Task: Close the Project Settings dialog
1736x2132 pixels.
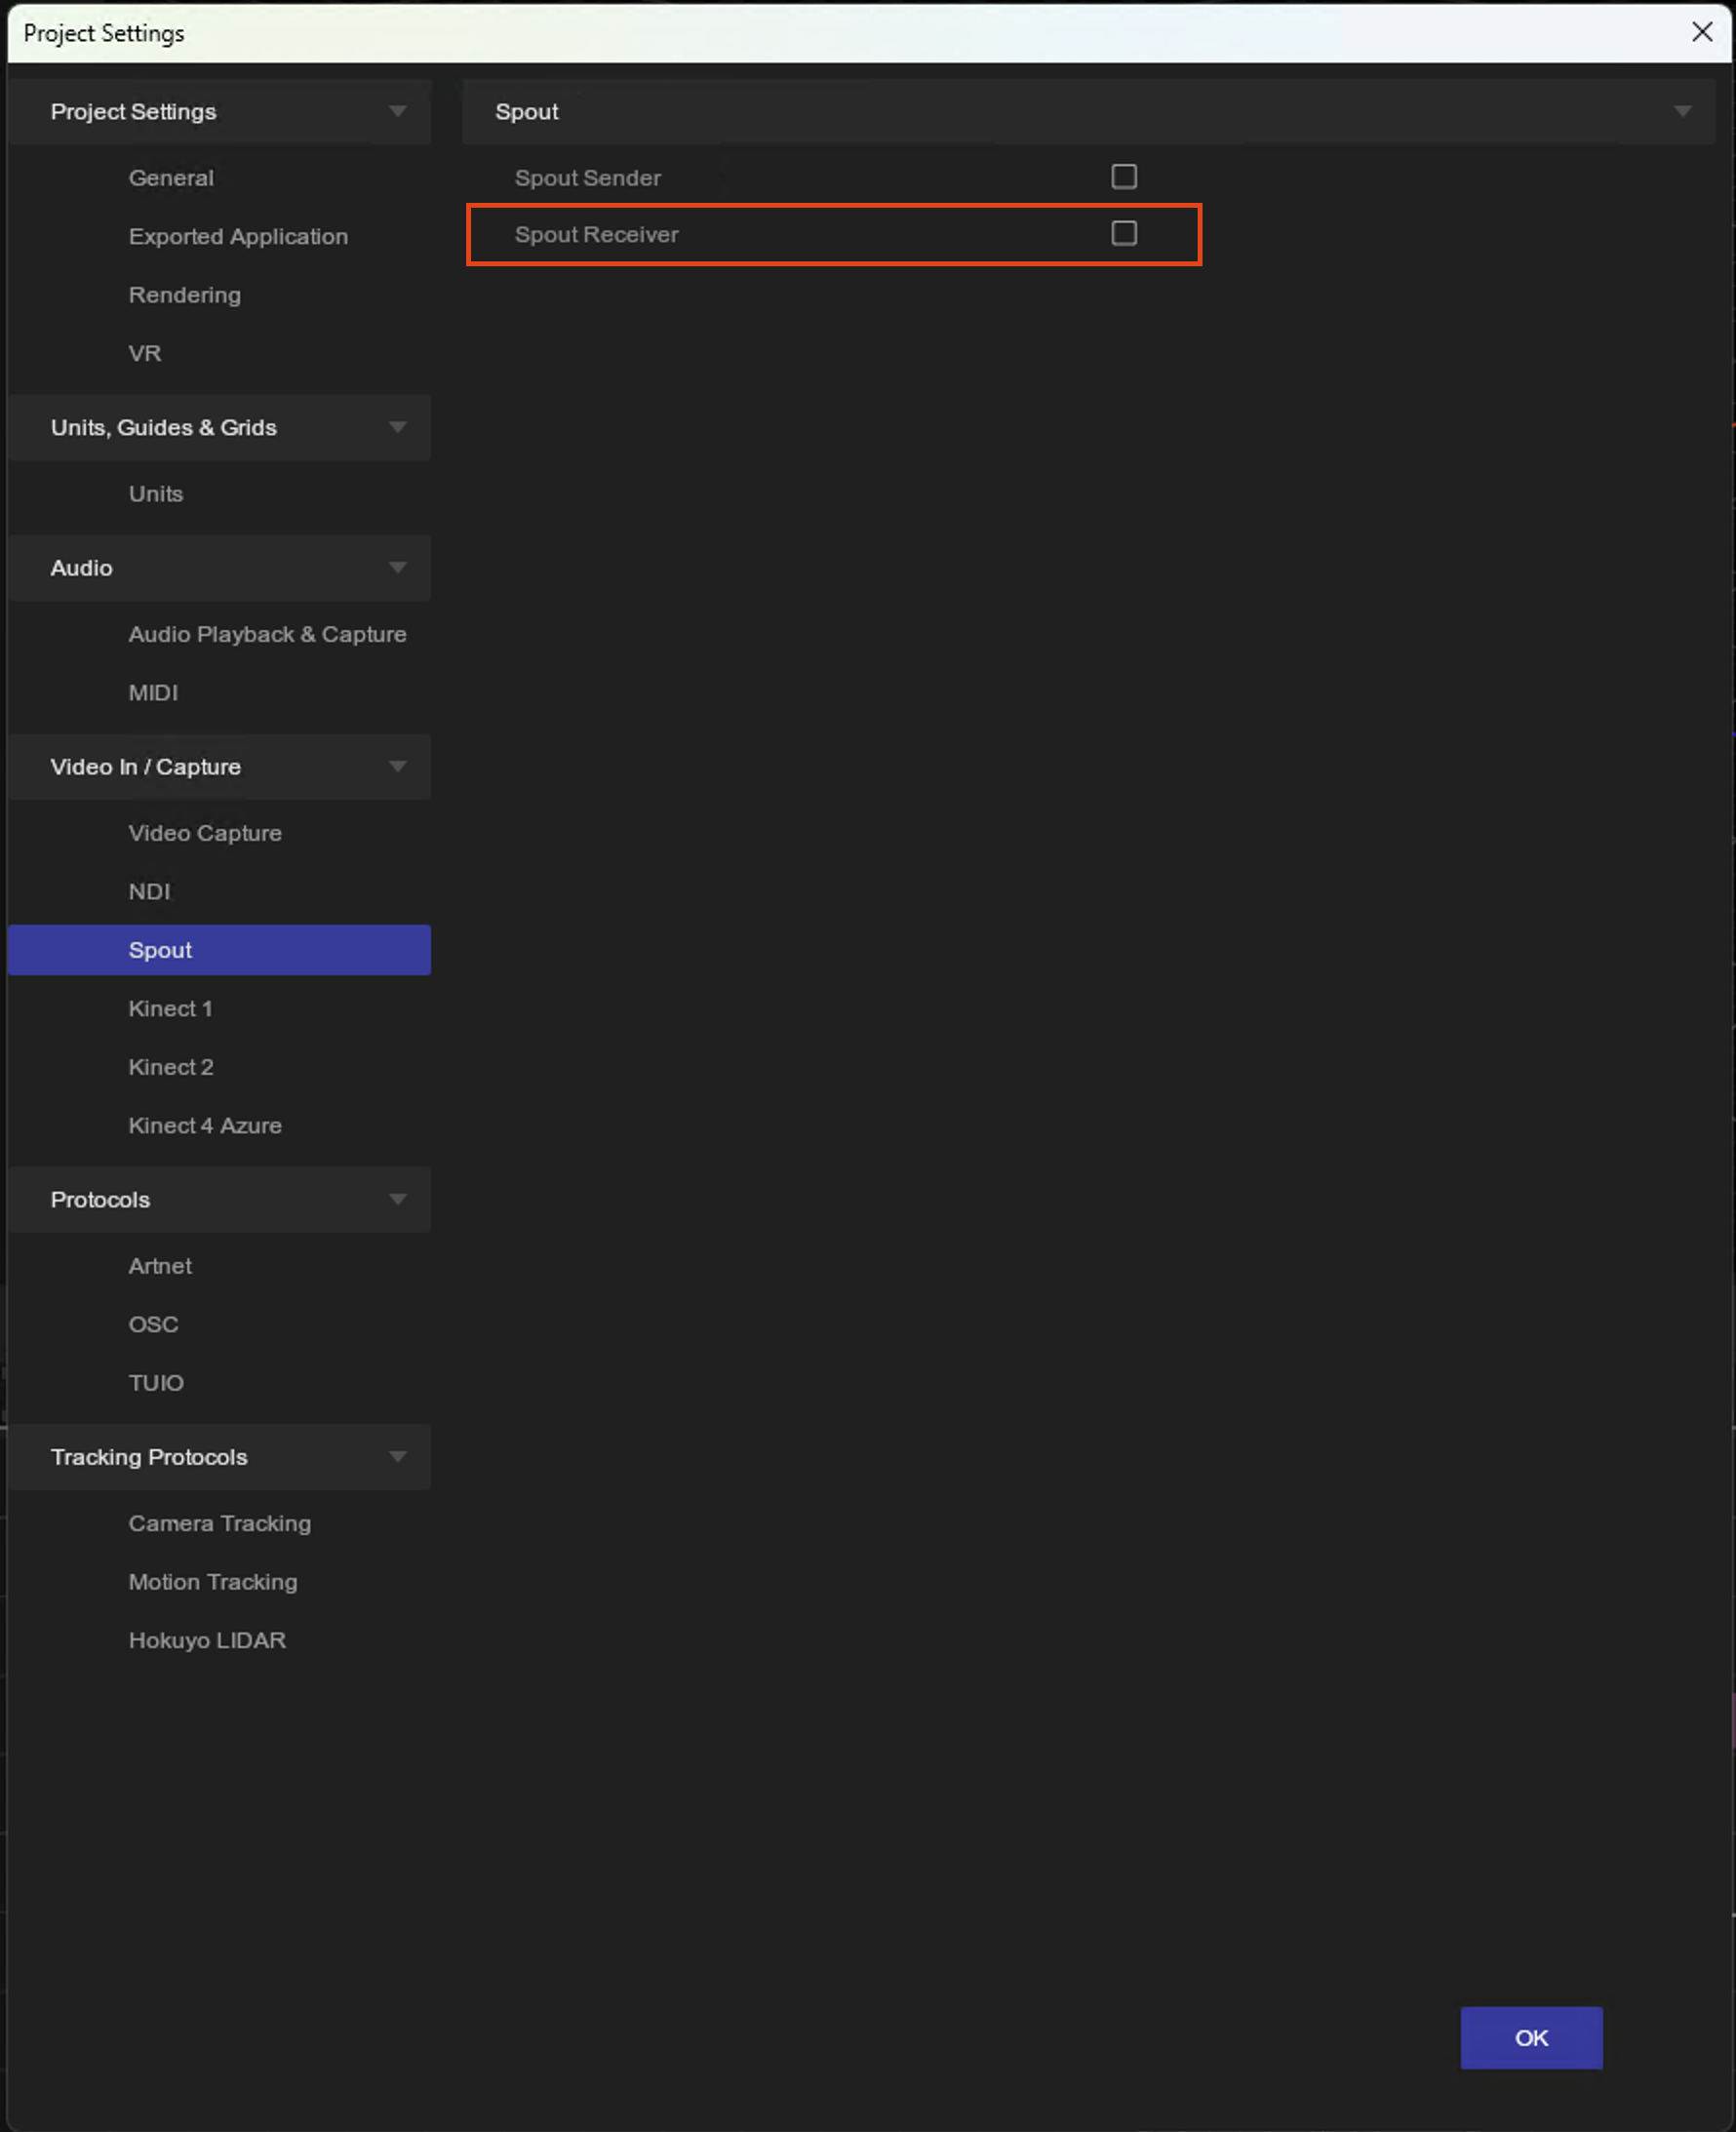Action: point(1701,32)
